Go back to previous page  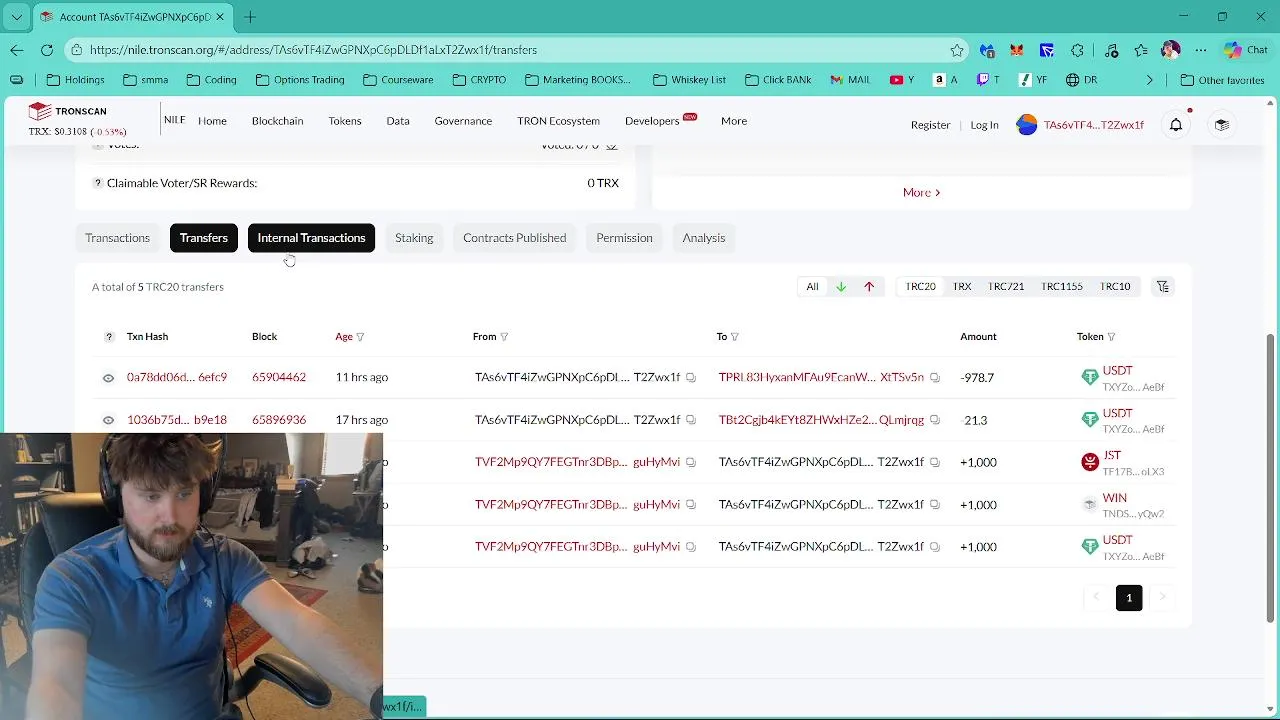click(17, 50)
